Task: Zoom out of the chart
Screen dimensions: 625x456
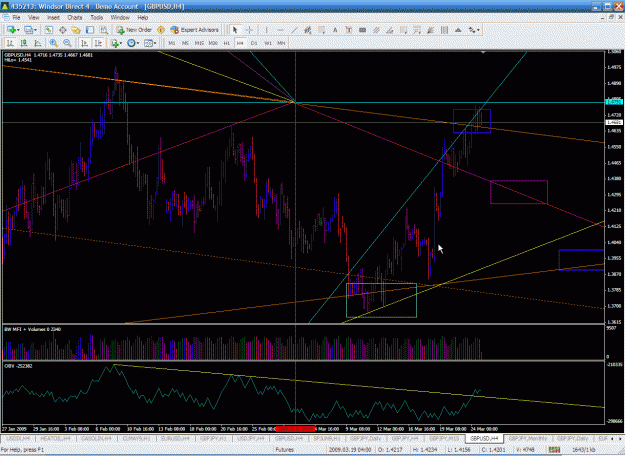Action: tap(67, 43)
